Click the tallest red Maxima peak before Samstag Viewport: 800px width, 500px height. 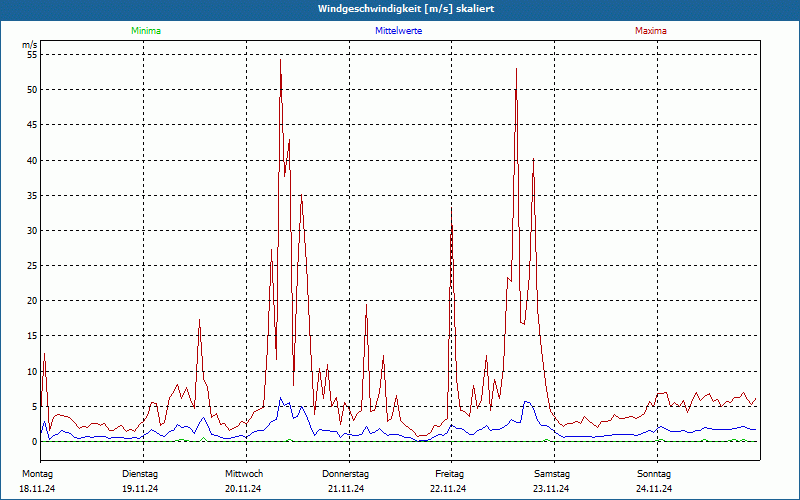click(x=516, y=69)
